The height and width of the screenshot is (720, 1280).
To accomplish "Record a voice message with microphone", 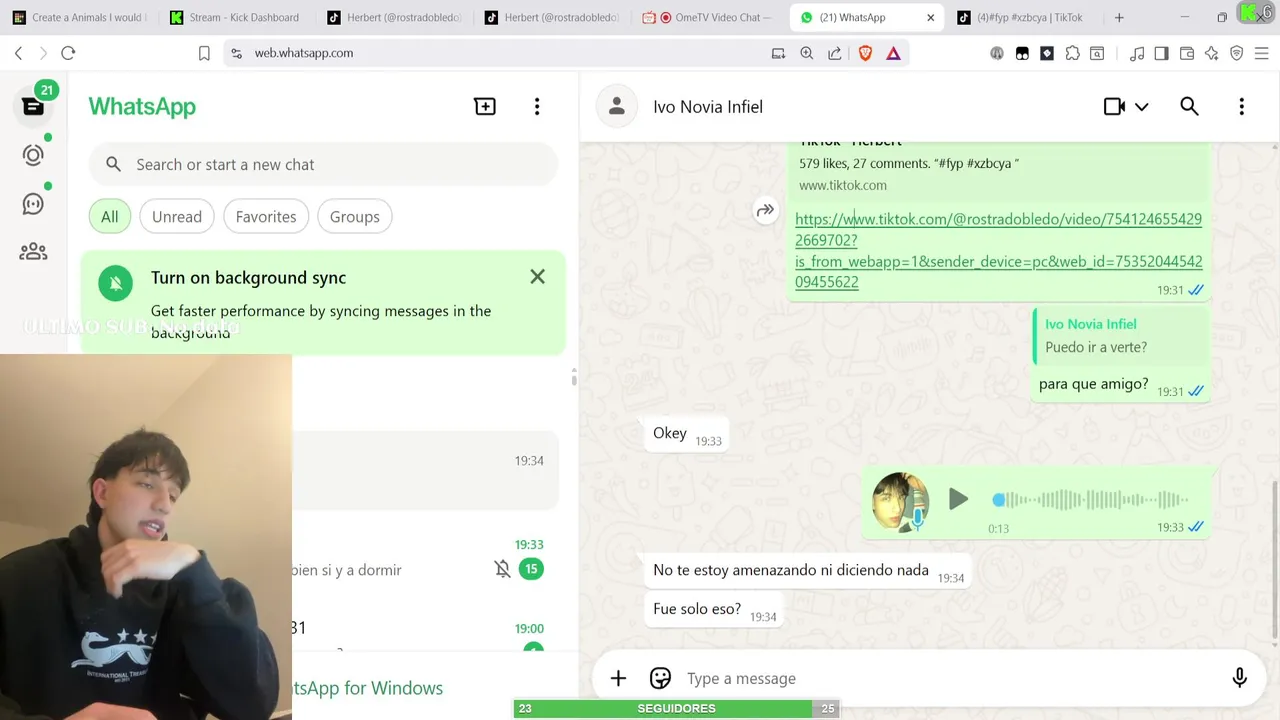I will click(1239, 678).
